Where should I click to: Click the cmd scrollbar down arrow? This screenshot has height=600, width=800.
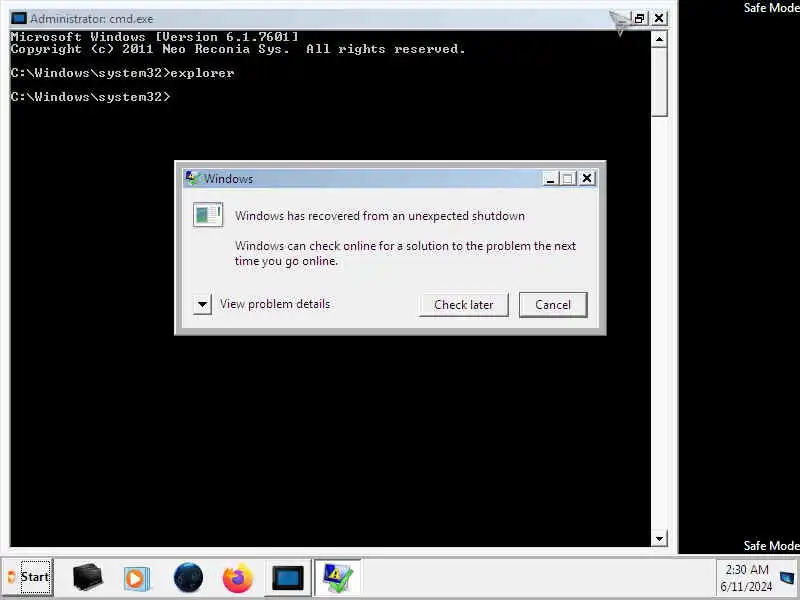pos(659,539)
